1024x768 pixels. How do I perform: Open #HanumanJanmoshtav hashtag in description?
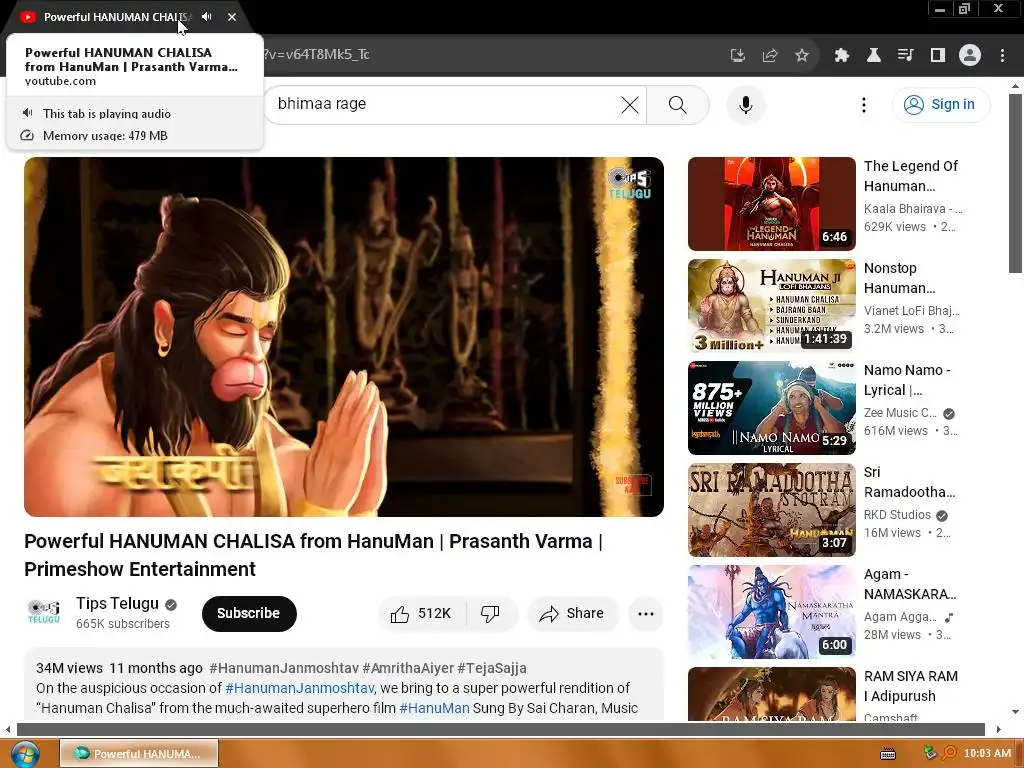coord(300,688)
